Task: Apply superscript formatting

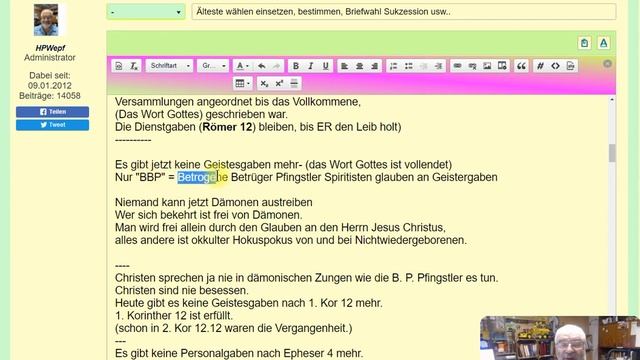Action: 279,84
